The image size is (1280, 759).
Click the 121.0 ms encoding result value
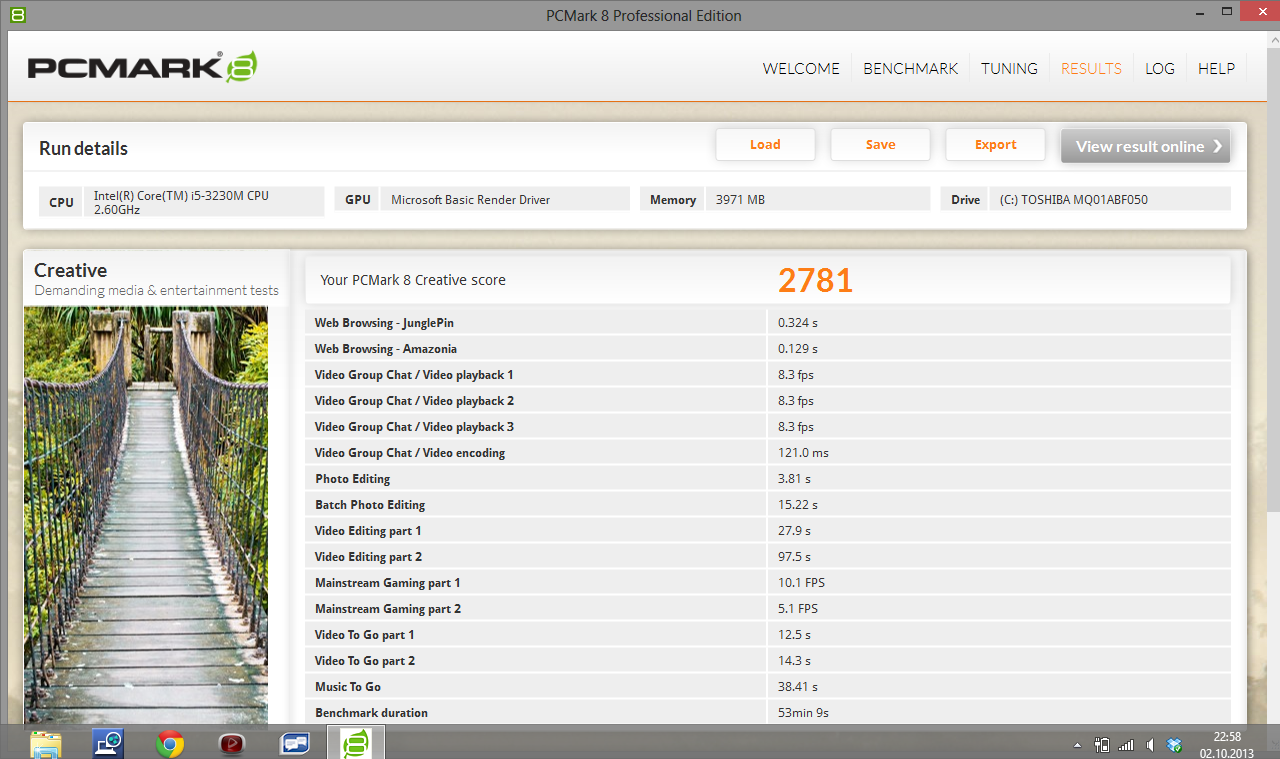point(803,453)
